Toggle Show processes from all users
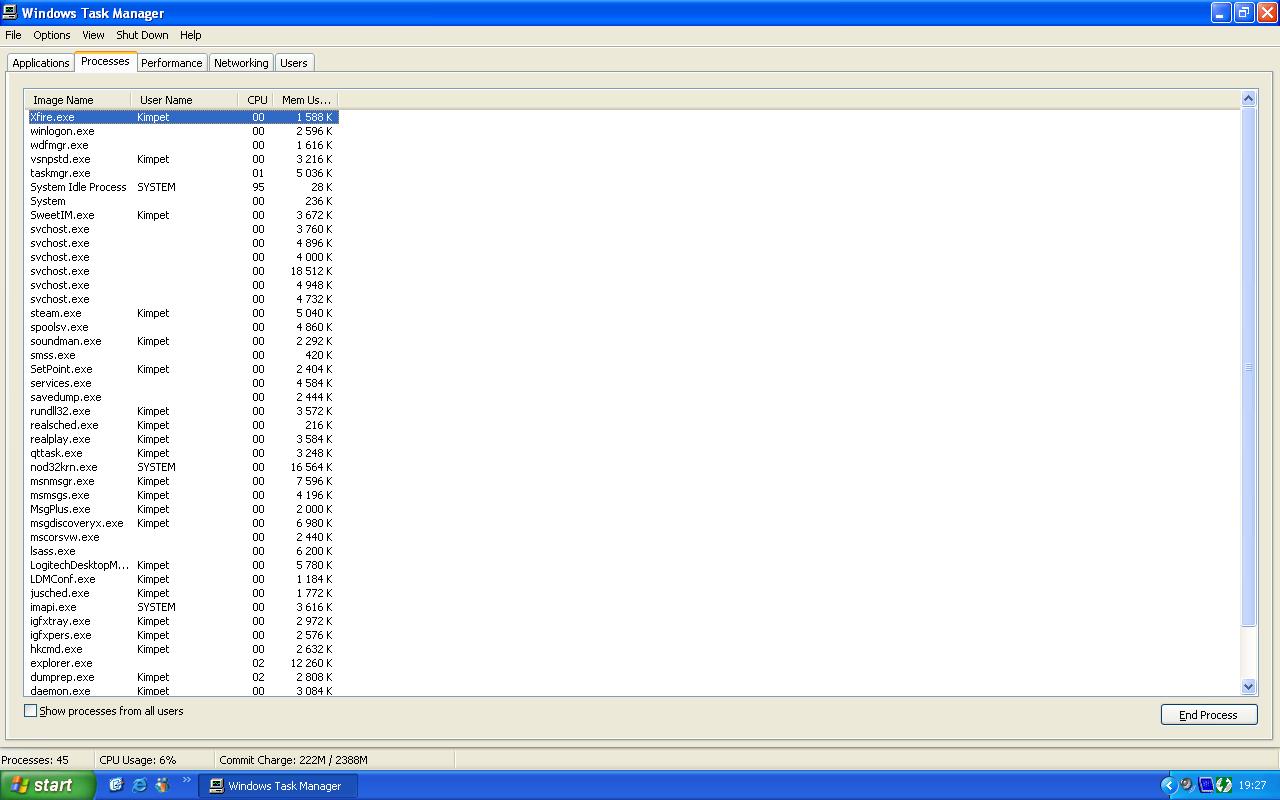Viewport: 1280px width, 800px height. (x=30, y=711)
